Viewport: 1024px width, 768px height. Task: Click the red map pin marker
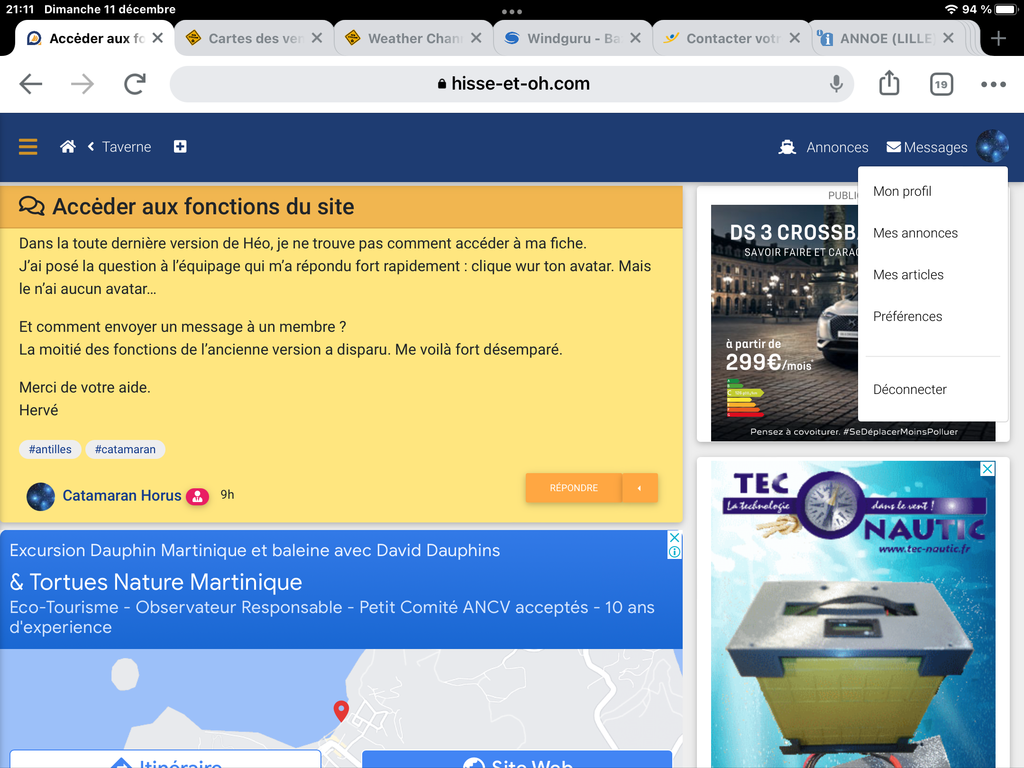coord(341,711)
